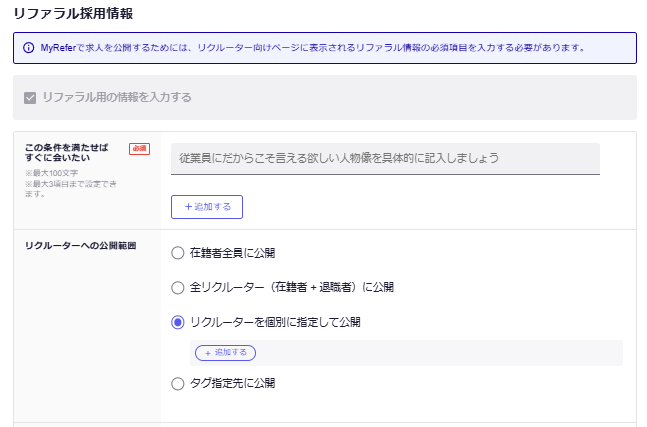This screenshot has height=427, width=647.
Task: Click the ＋追加する button under the input
Action: coord(207,206)
